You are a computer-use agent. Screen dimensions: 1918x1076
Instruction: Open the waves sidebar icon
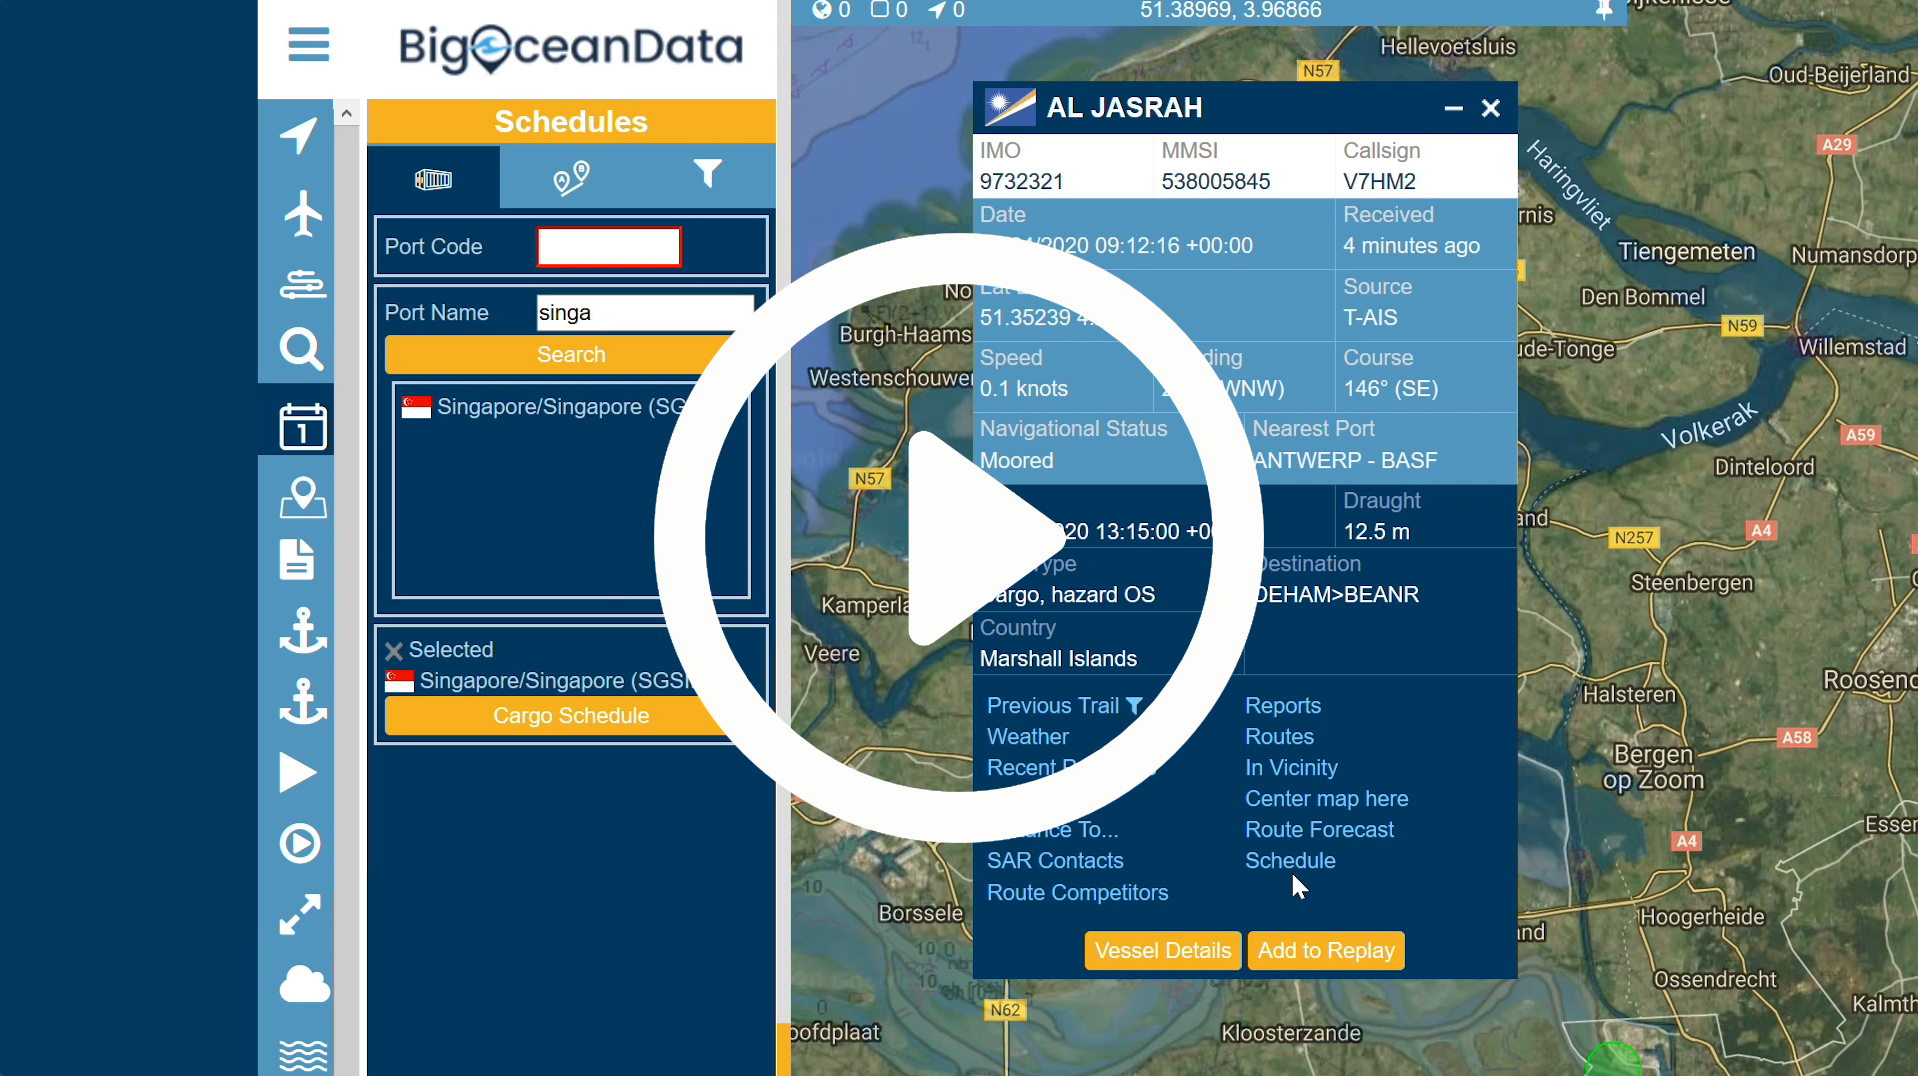pos(303,1056)
